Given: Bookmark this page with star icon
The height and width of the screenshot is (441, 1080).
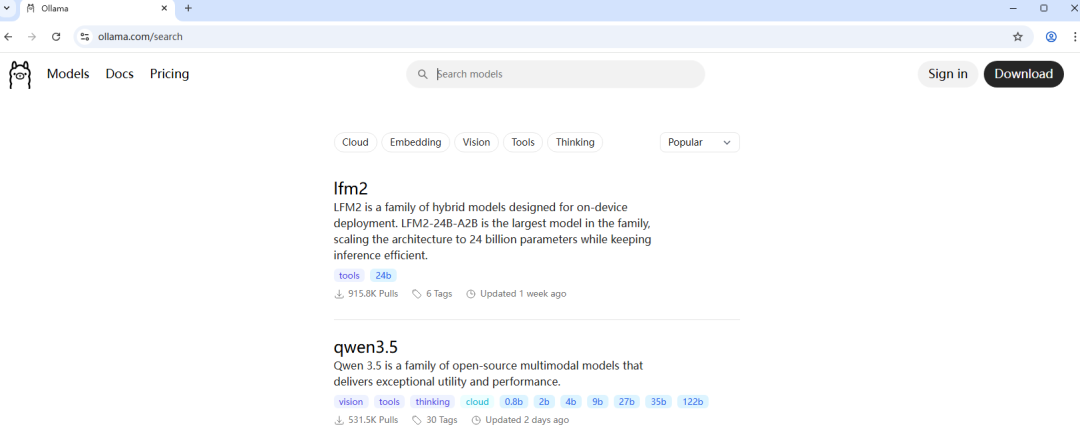Looking at the screenshot, I should pyautogui.click(x=1017, y=37).
